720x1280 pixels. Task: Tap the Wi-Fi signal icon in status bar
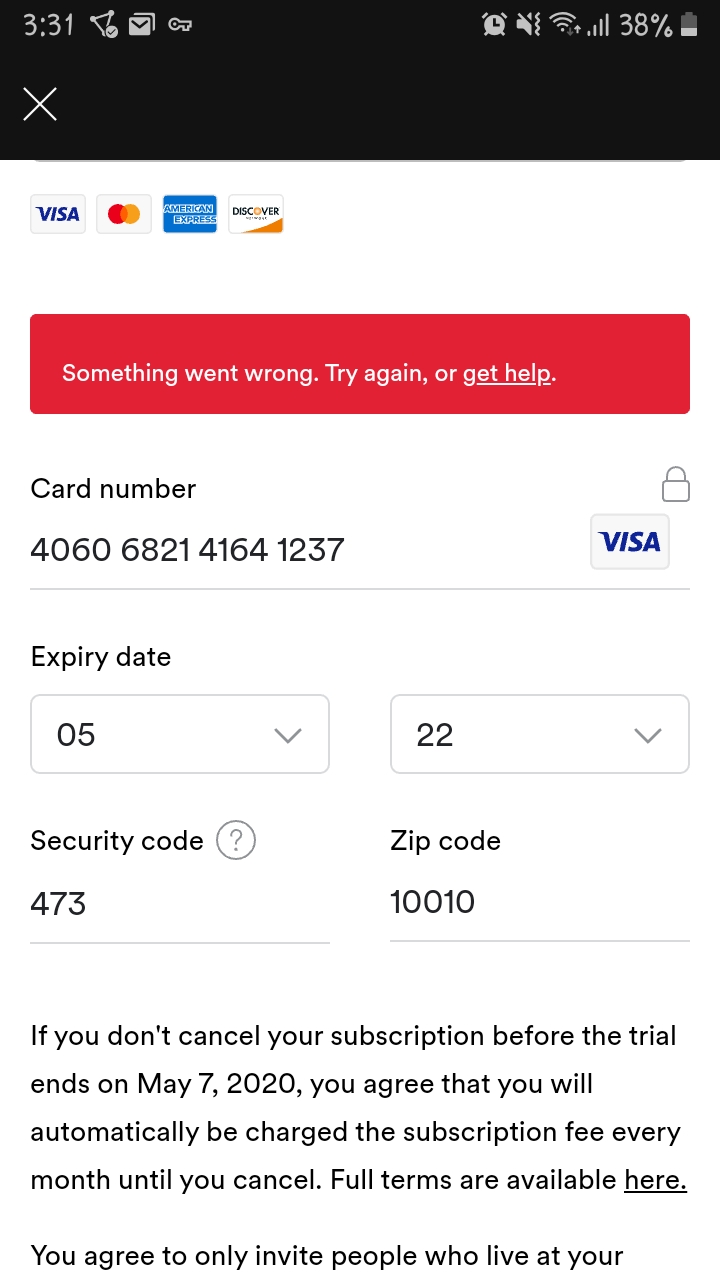pos(566,25)
